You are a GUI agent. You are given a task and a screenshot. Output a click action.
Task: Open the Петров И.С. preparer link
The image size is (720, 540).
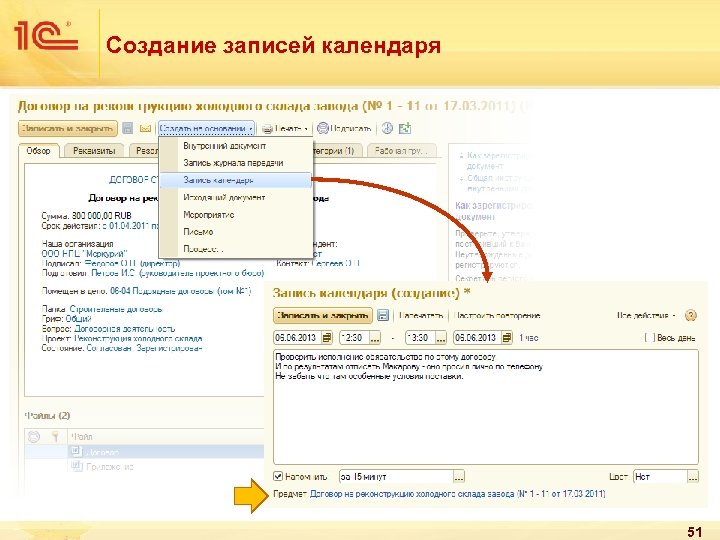[x=178, y=273]
